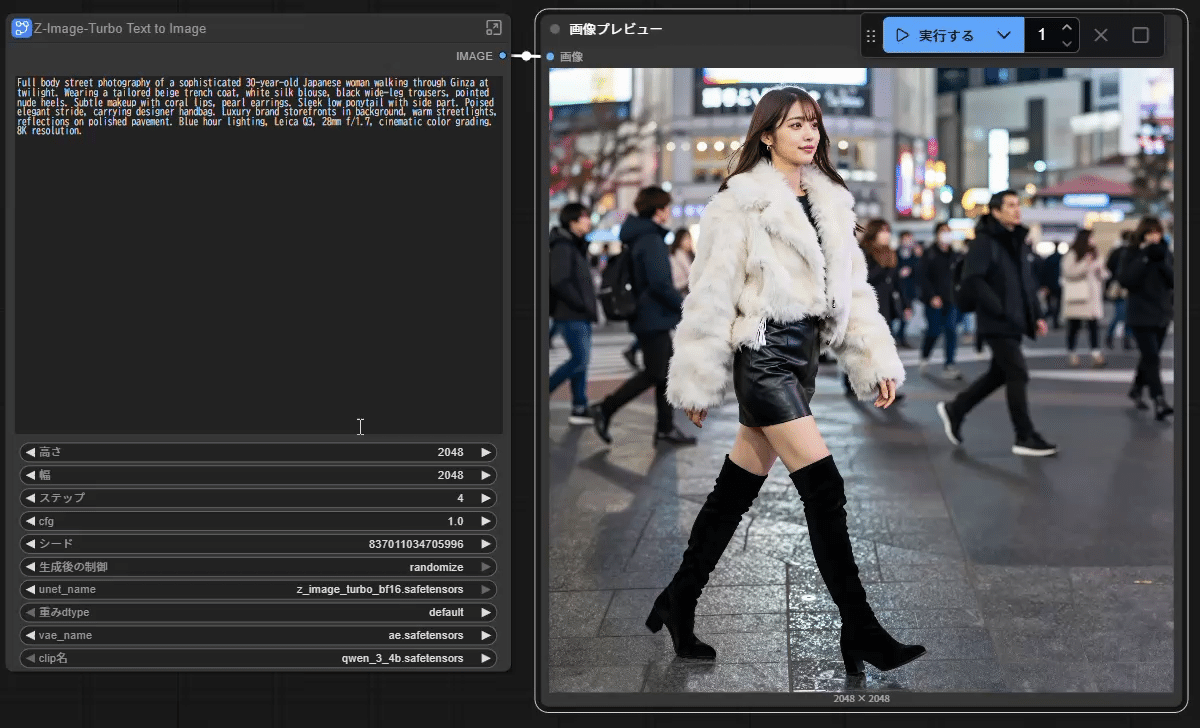Click the square icon in run toolbar
Screen dimensions: 1200x728
[x=1140, y=35]
